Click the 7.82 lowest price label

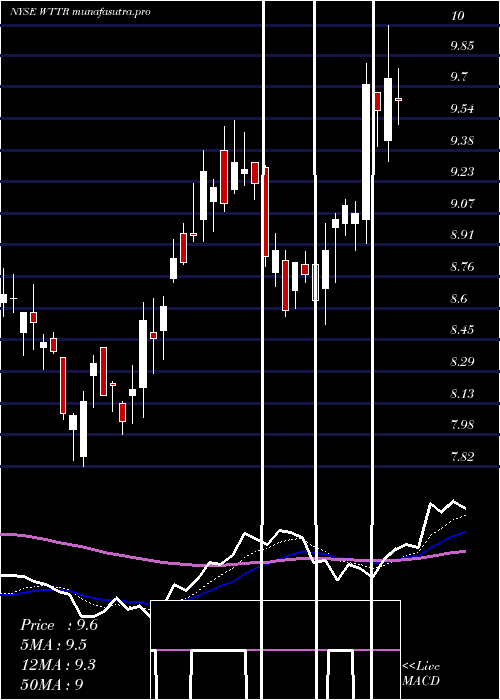click(463, 456)
